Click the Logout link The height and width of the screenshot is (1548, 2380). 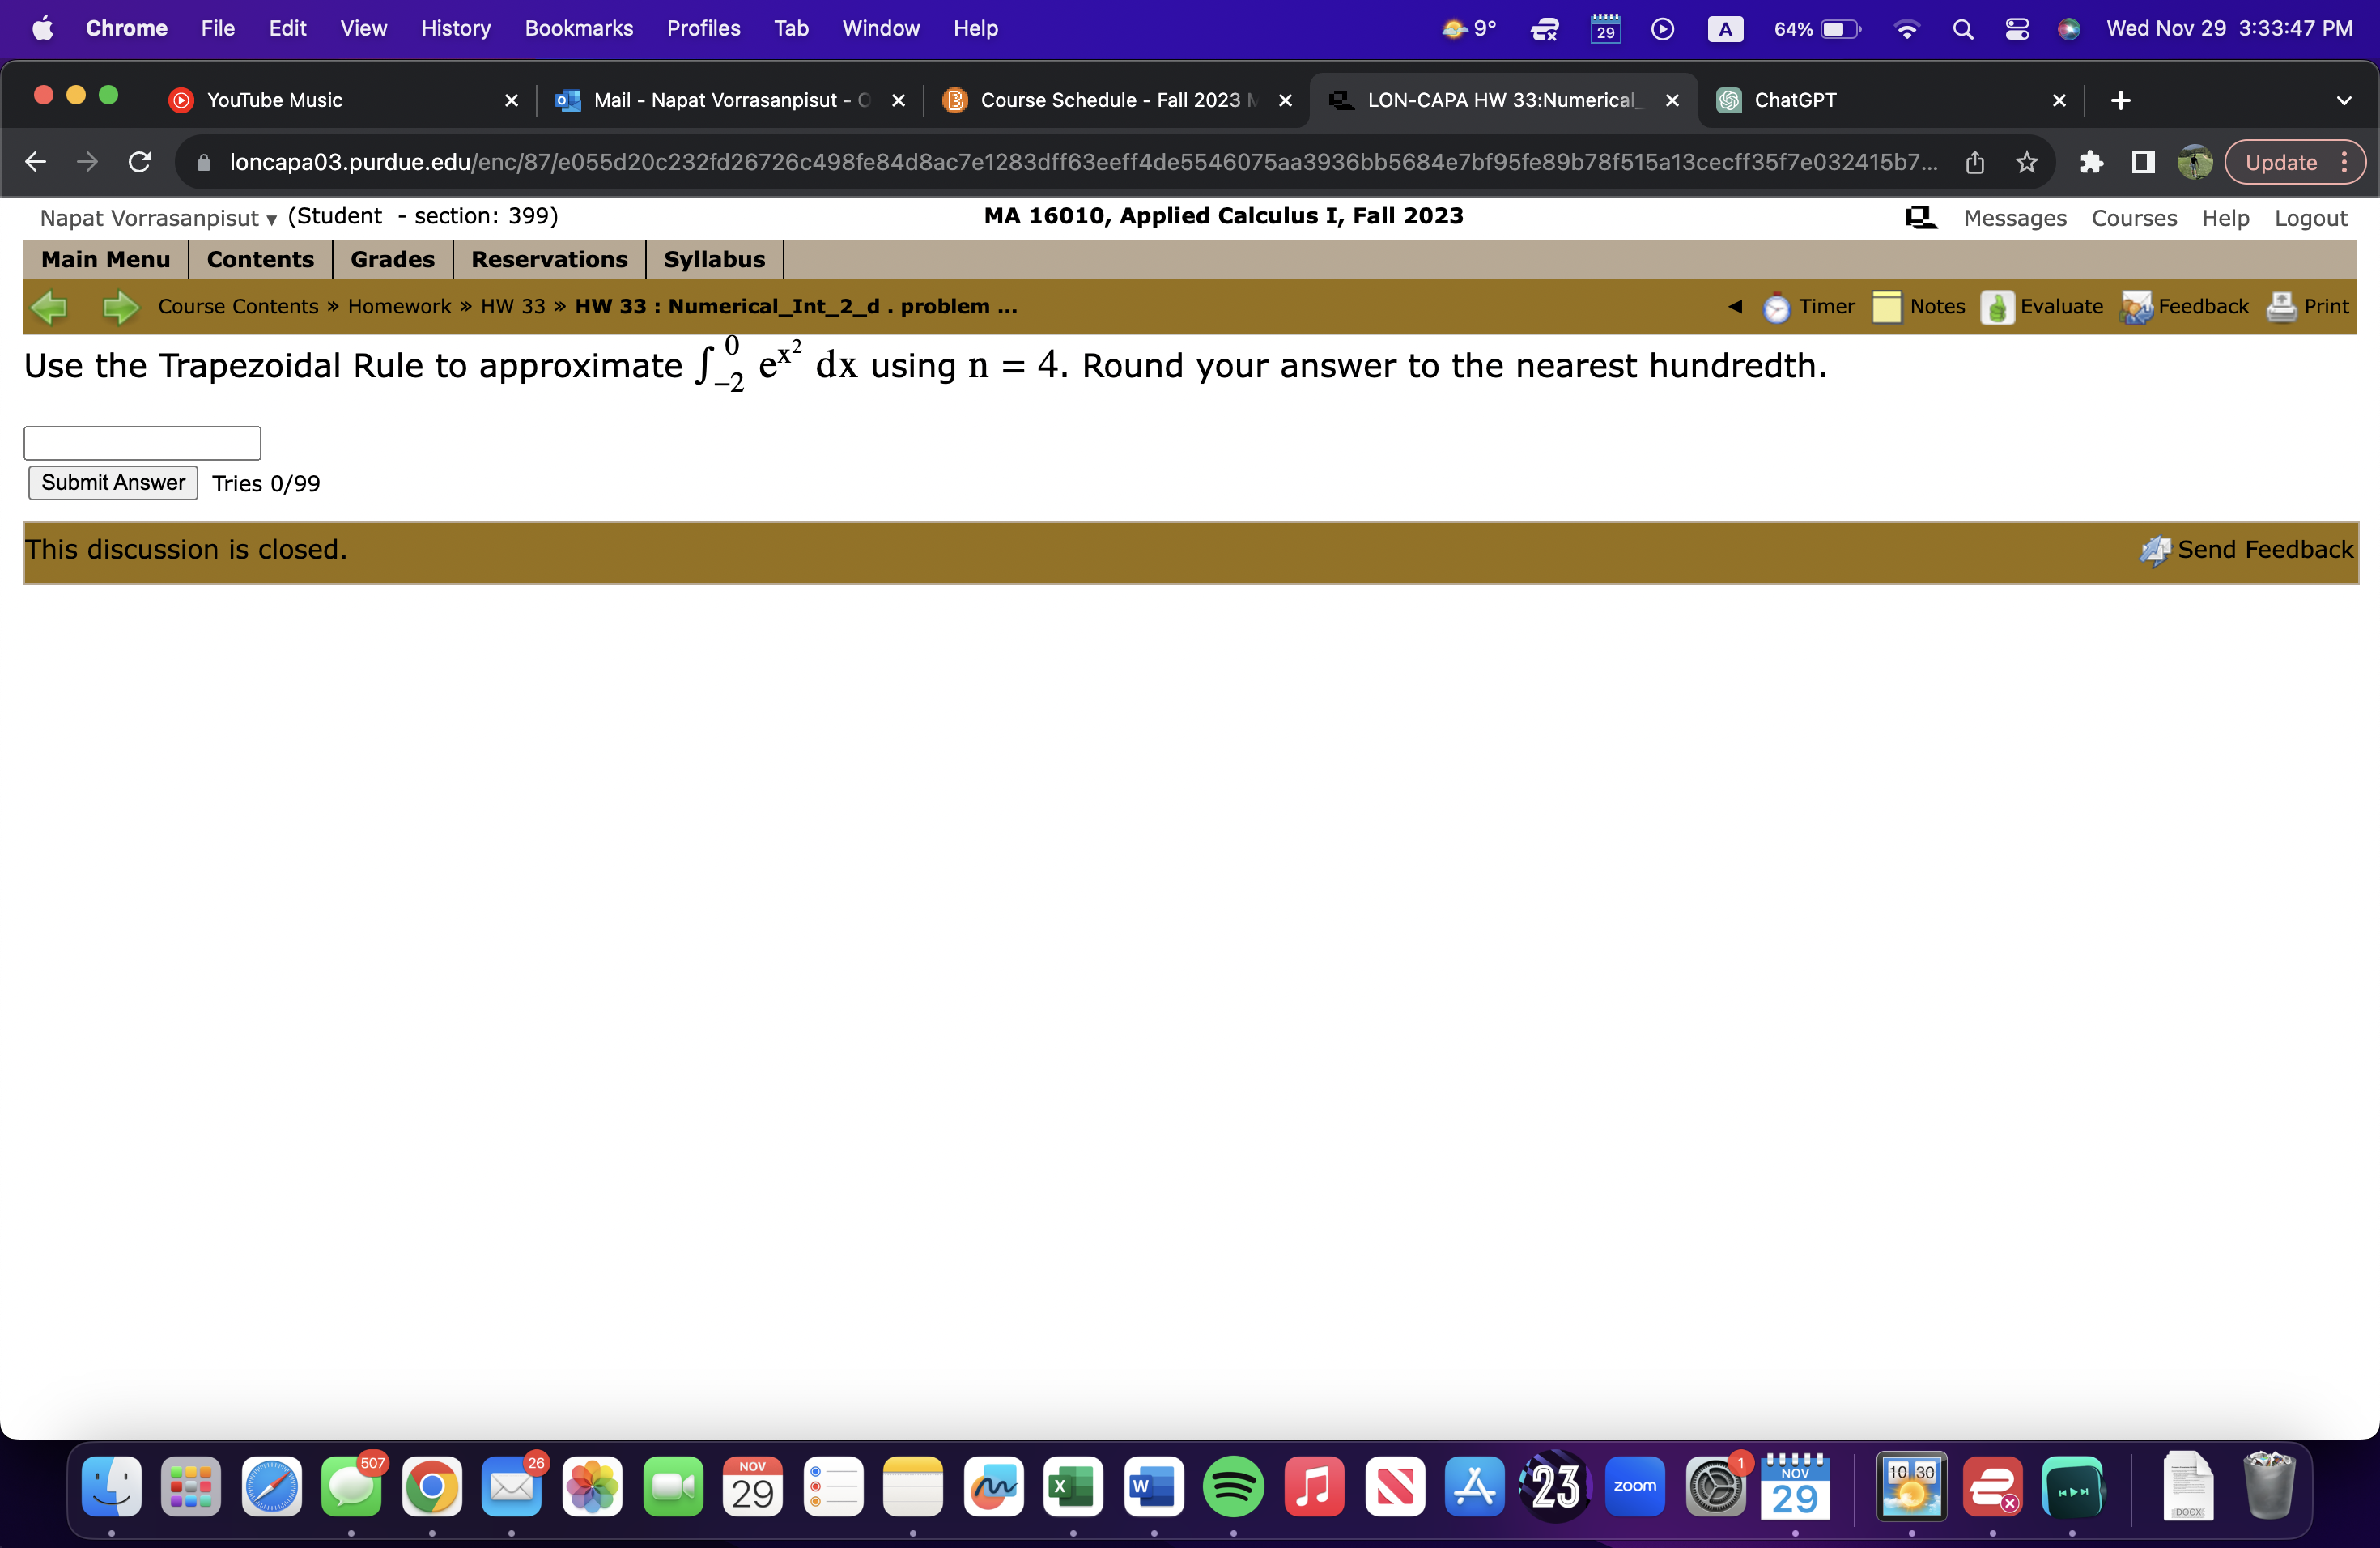2311,217
